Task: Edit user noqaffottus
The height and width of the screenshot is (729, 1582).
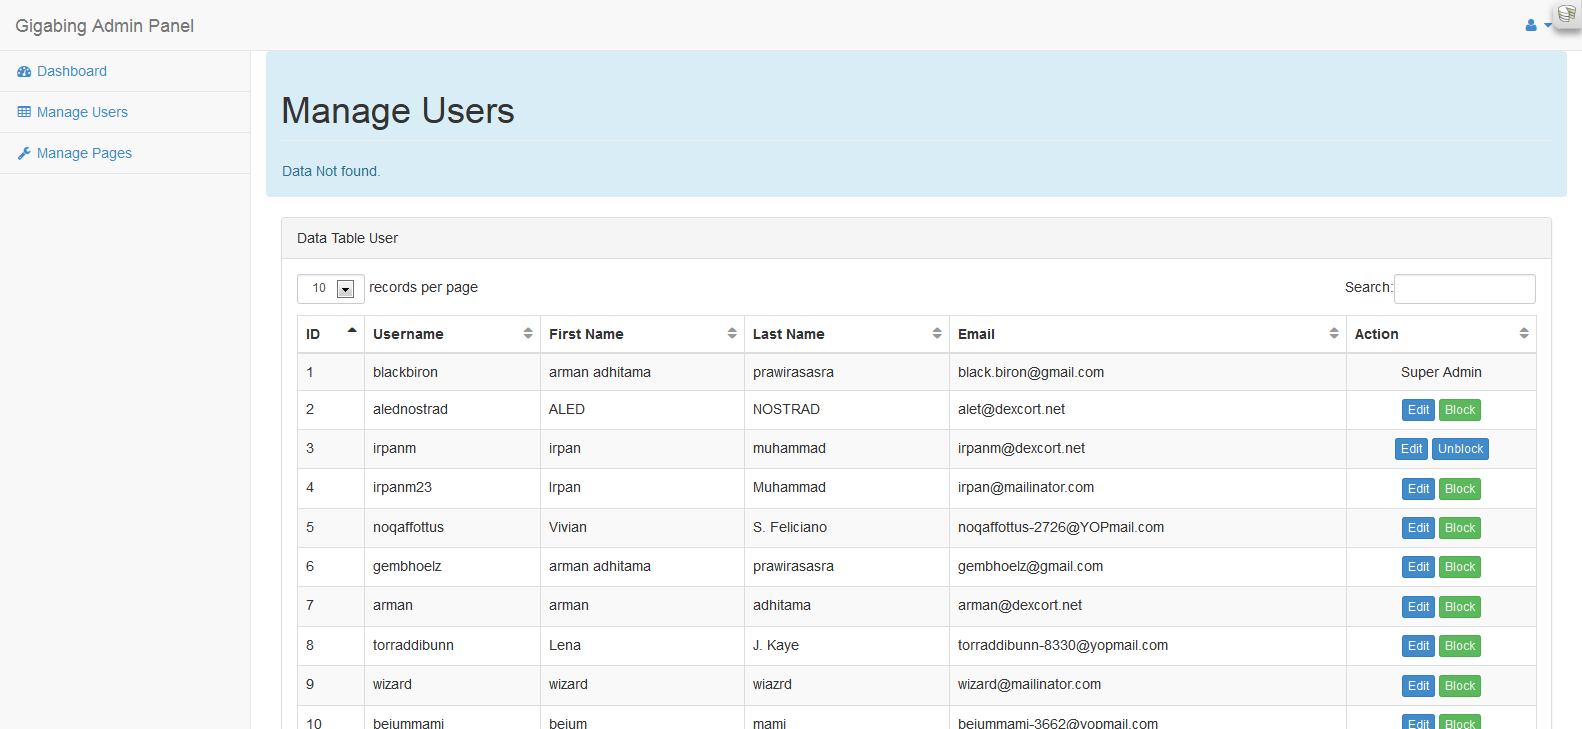Action: 1418,528
